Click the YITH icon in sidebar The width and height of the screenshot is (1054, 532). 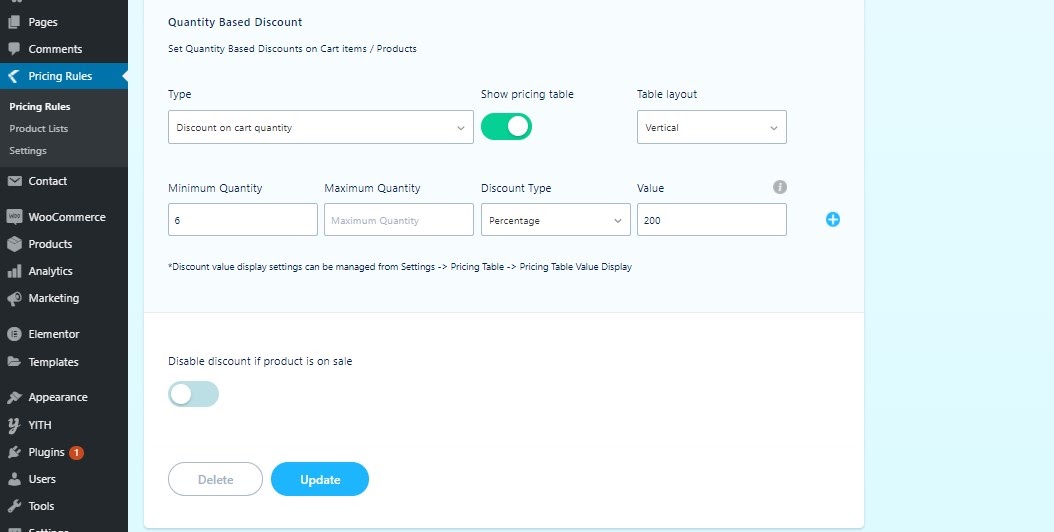pos(14,425)
